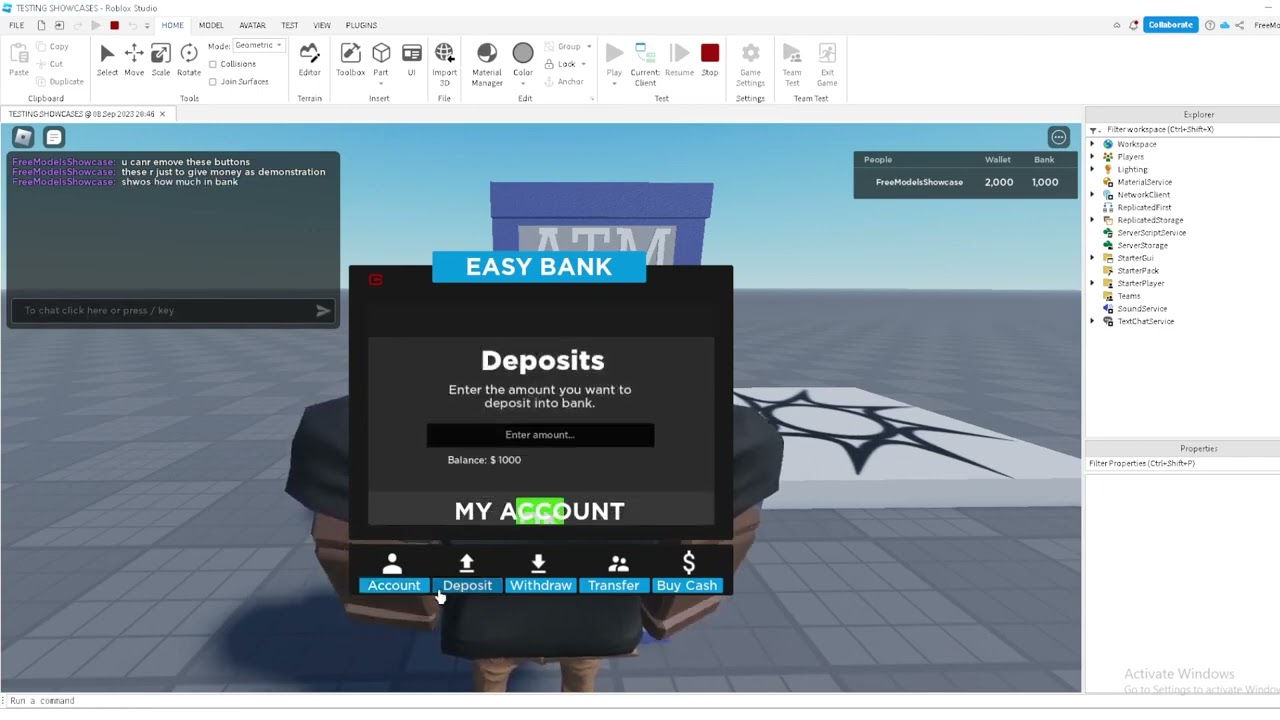
Task: Click the Transfer button label
Action: click(x=614, y=585)
